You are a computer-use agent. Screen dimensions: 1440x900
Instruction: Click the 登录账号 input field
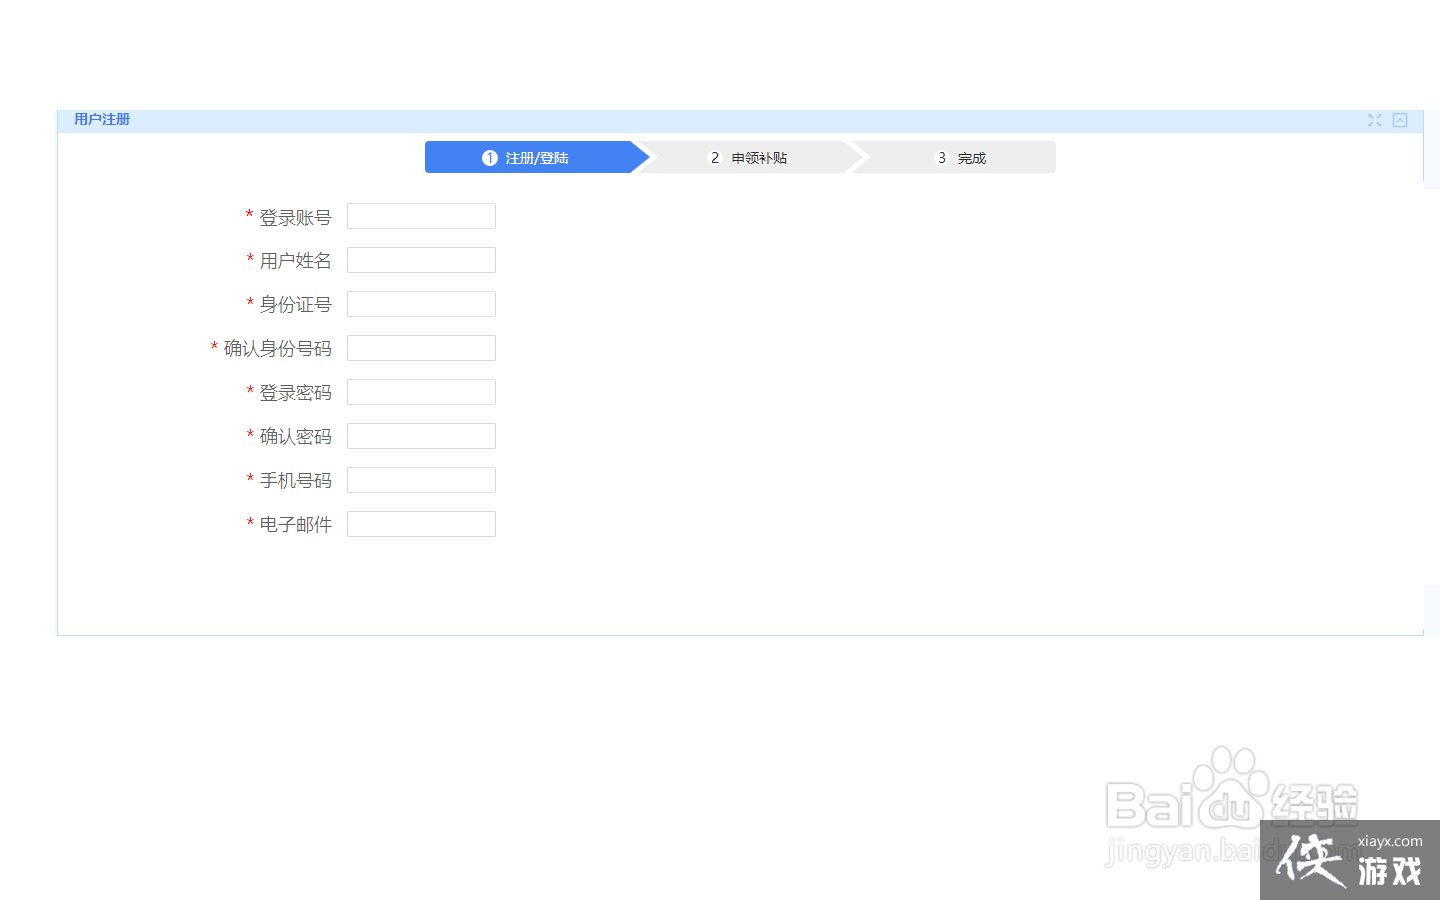click(x=421, y=216)
